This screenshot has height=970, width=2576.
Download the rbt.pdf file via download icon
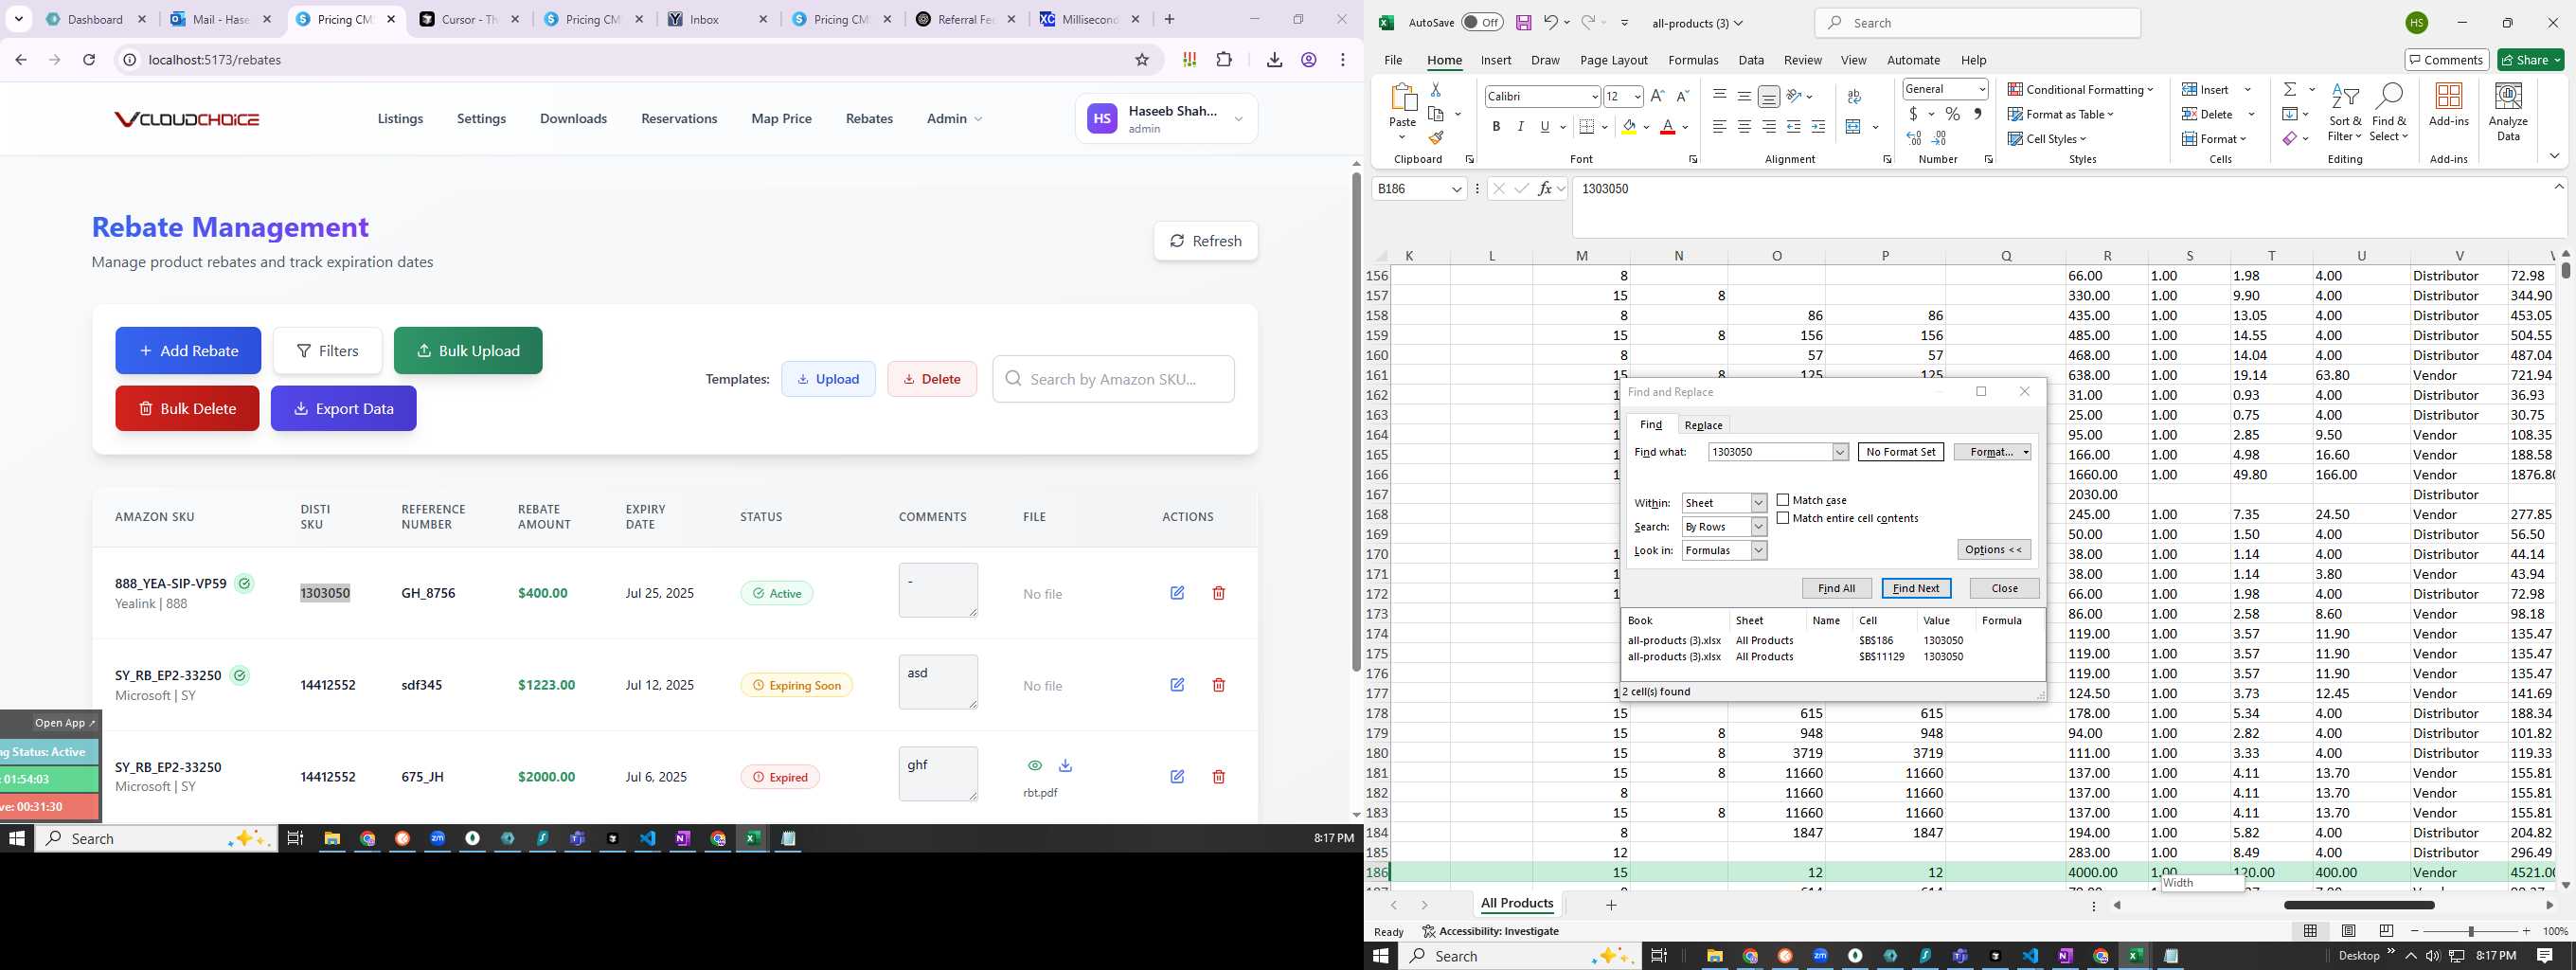tap(1065, 765)
